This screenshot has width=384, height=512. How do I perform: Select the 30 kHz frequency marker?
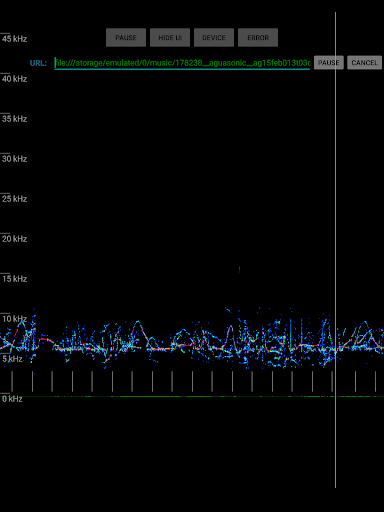click(14, 159)
